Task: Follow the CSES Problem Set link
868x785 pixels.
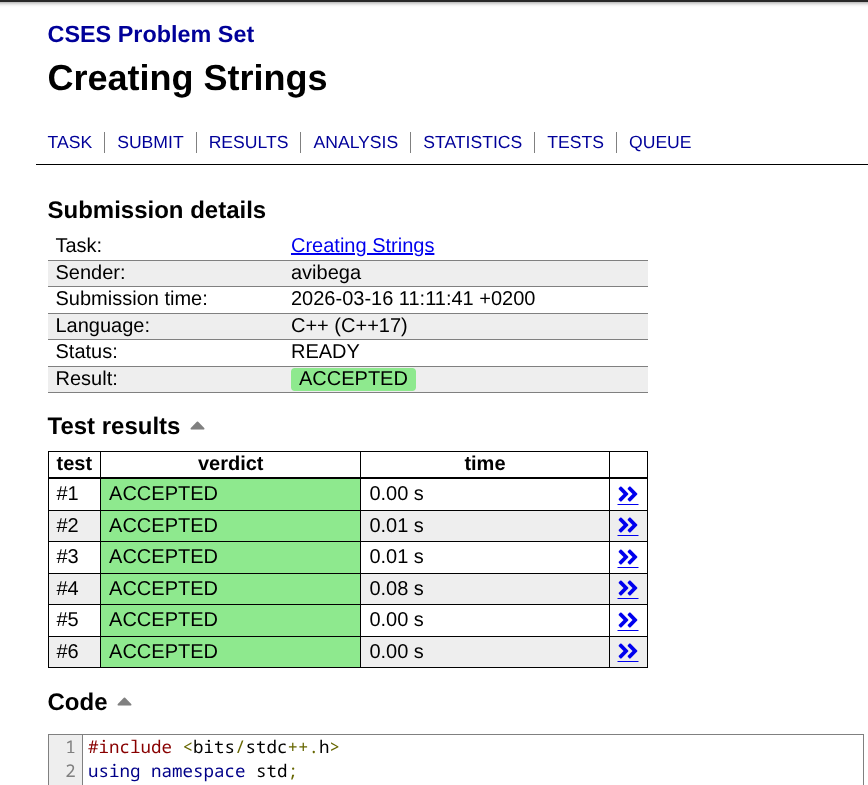Action: coord(151,34)
